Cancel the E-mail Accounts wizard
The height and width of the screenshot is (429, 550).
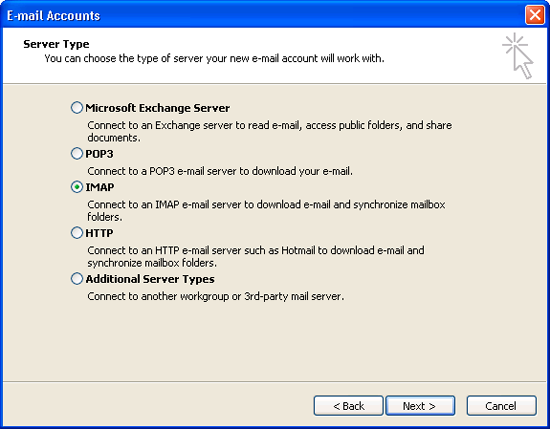tap(501, 406)
